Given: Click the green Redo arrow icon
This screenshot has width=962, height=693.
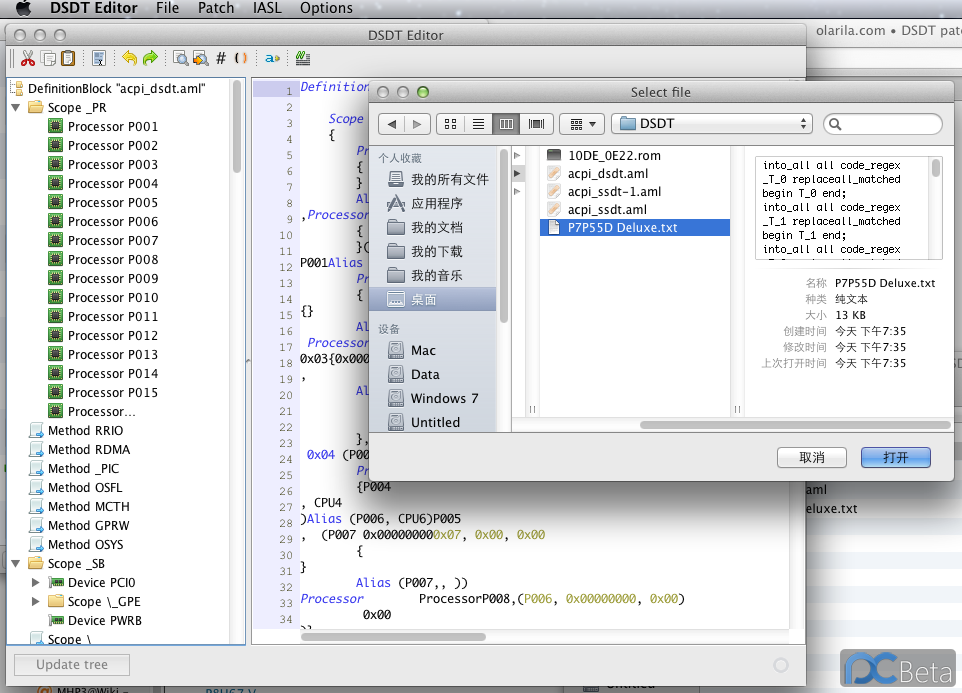Looking at the screenshot, I should click(150, 58).
